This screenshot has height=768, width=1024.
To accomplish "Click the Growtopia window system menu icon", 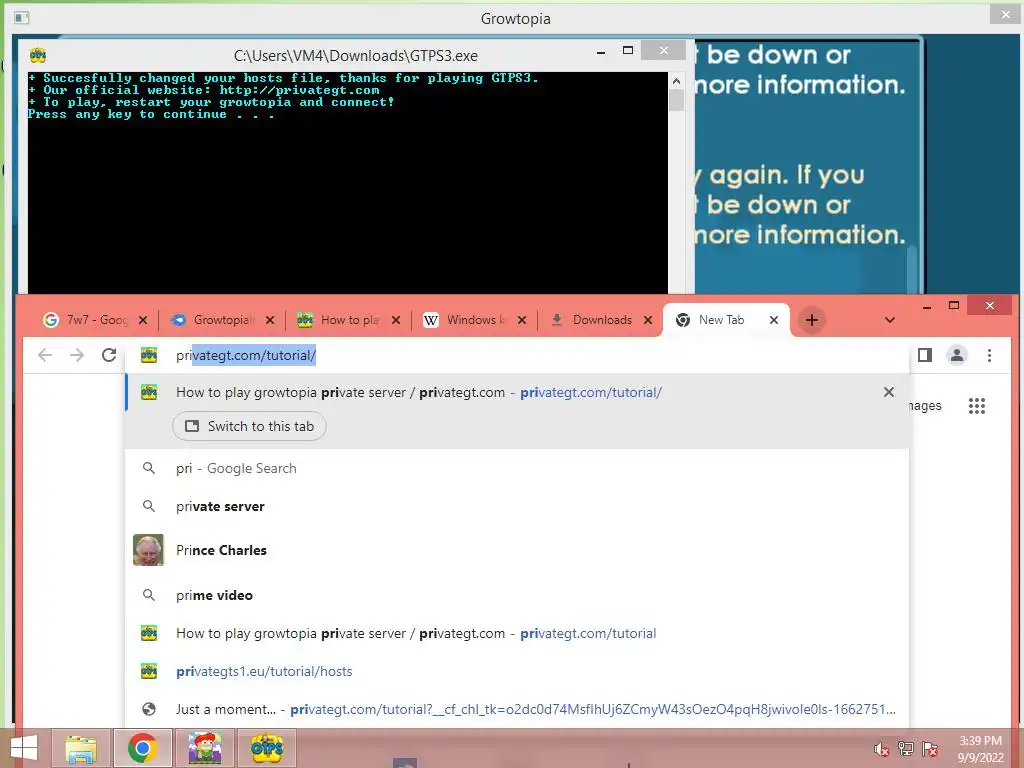I will 21,18.
